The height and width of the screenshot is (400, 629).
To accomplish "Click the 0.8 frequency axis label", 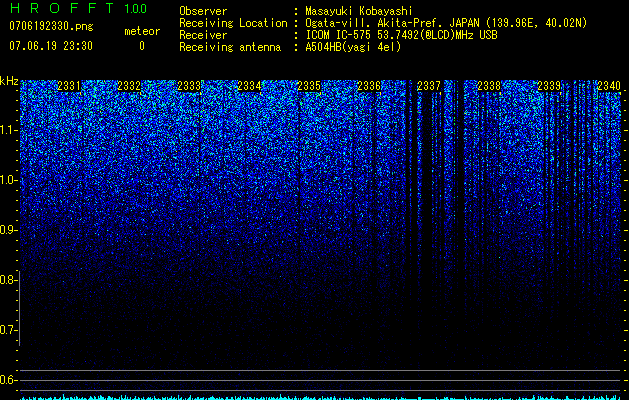I will coord(8,280).
